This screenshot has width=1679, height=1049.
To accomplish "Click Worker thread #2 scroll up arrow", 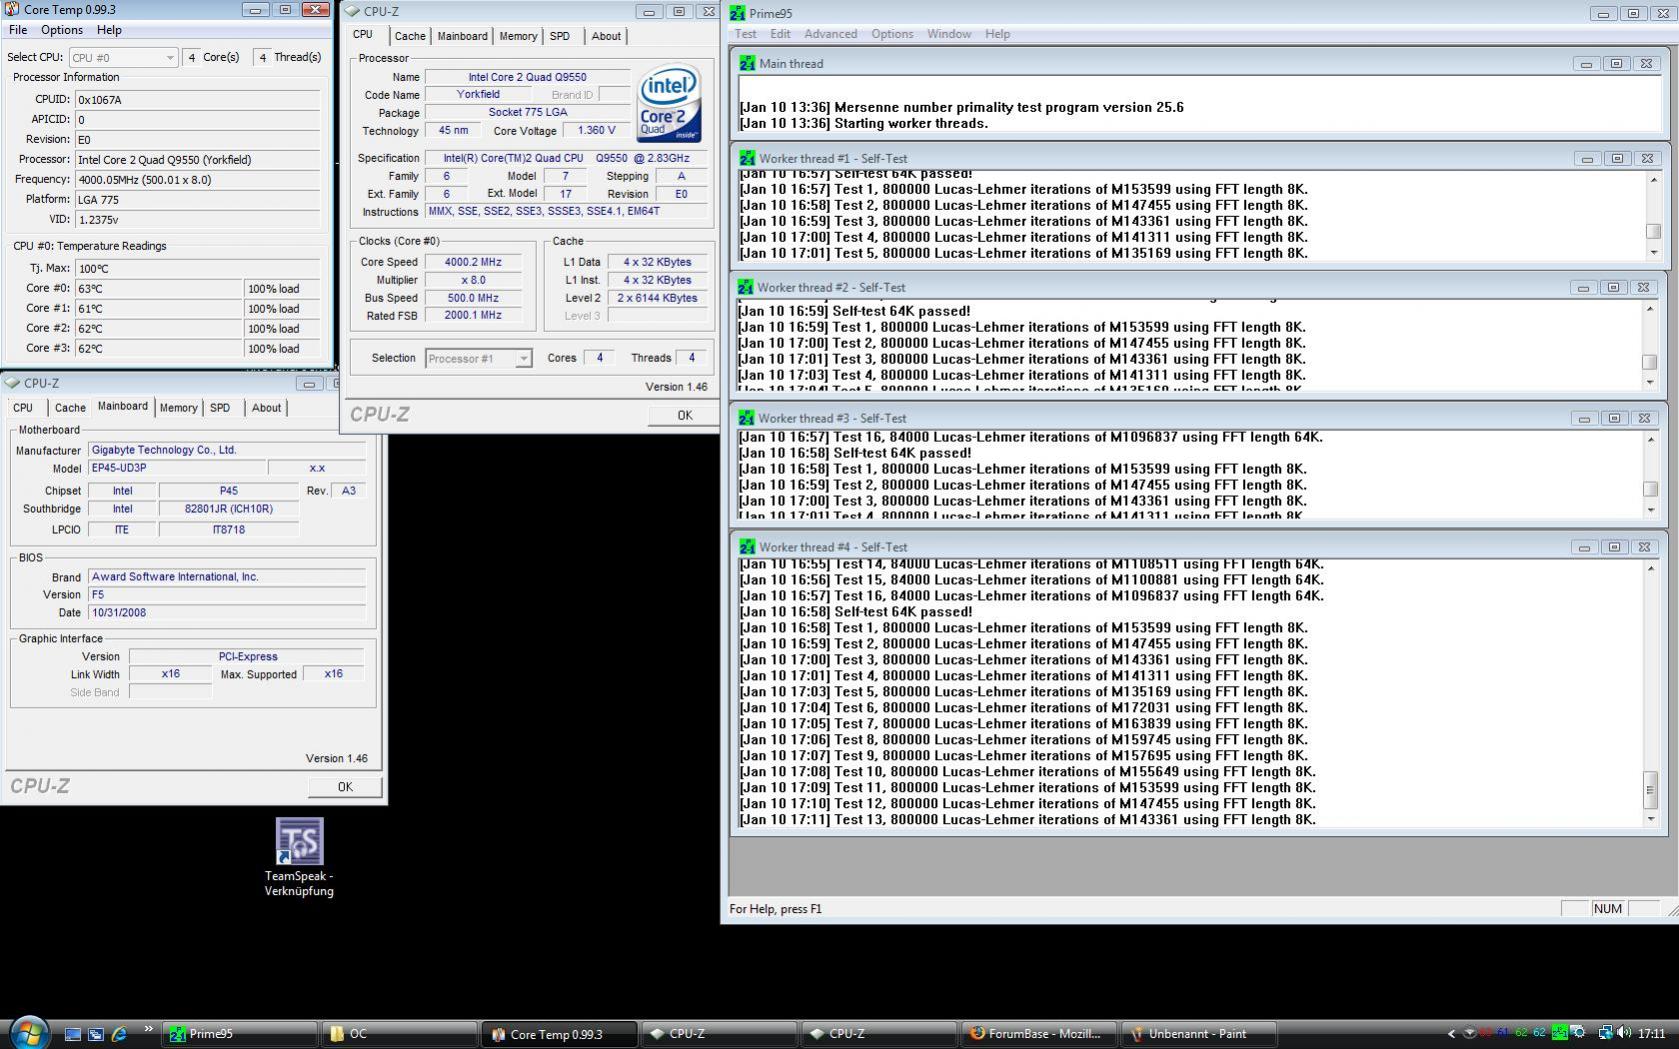I will point(1650,309).
